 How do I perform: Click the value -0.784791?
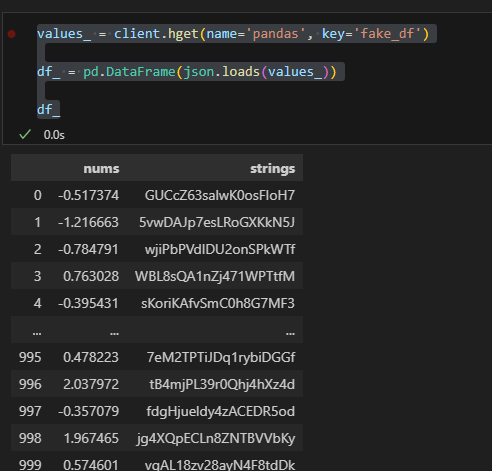coord(88,249)
